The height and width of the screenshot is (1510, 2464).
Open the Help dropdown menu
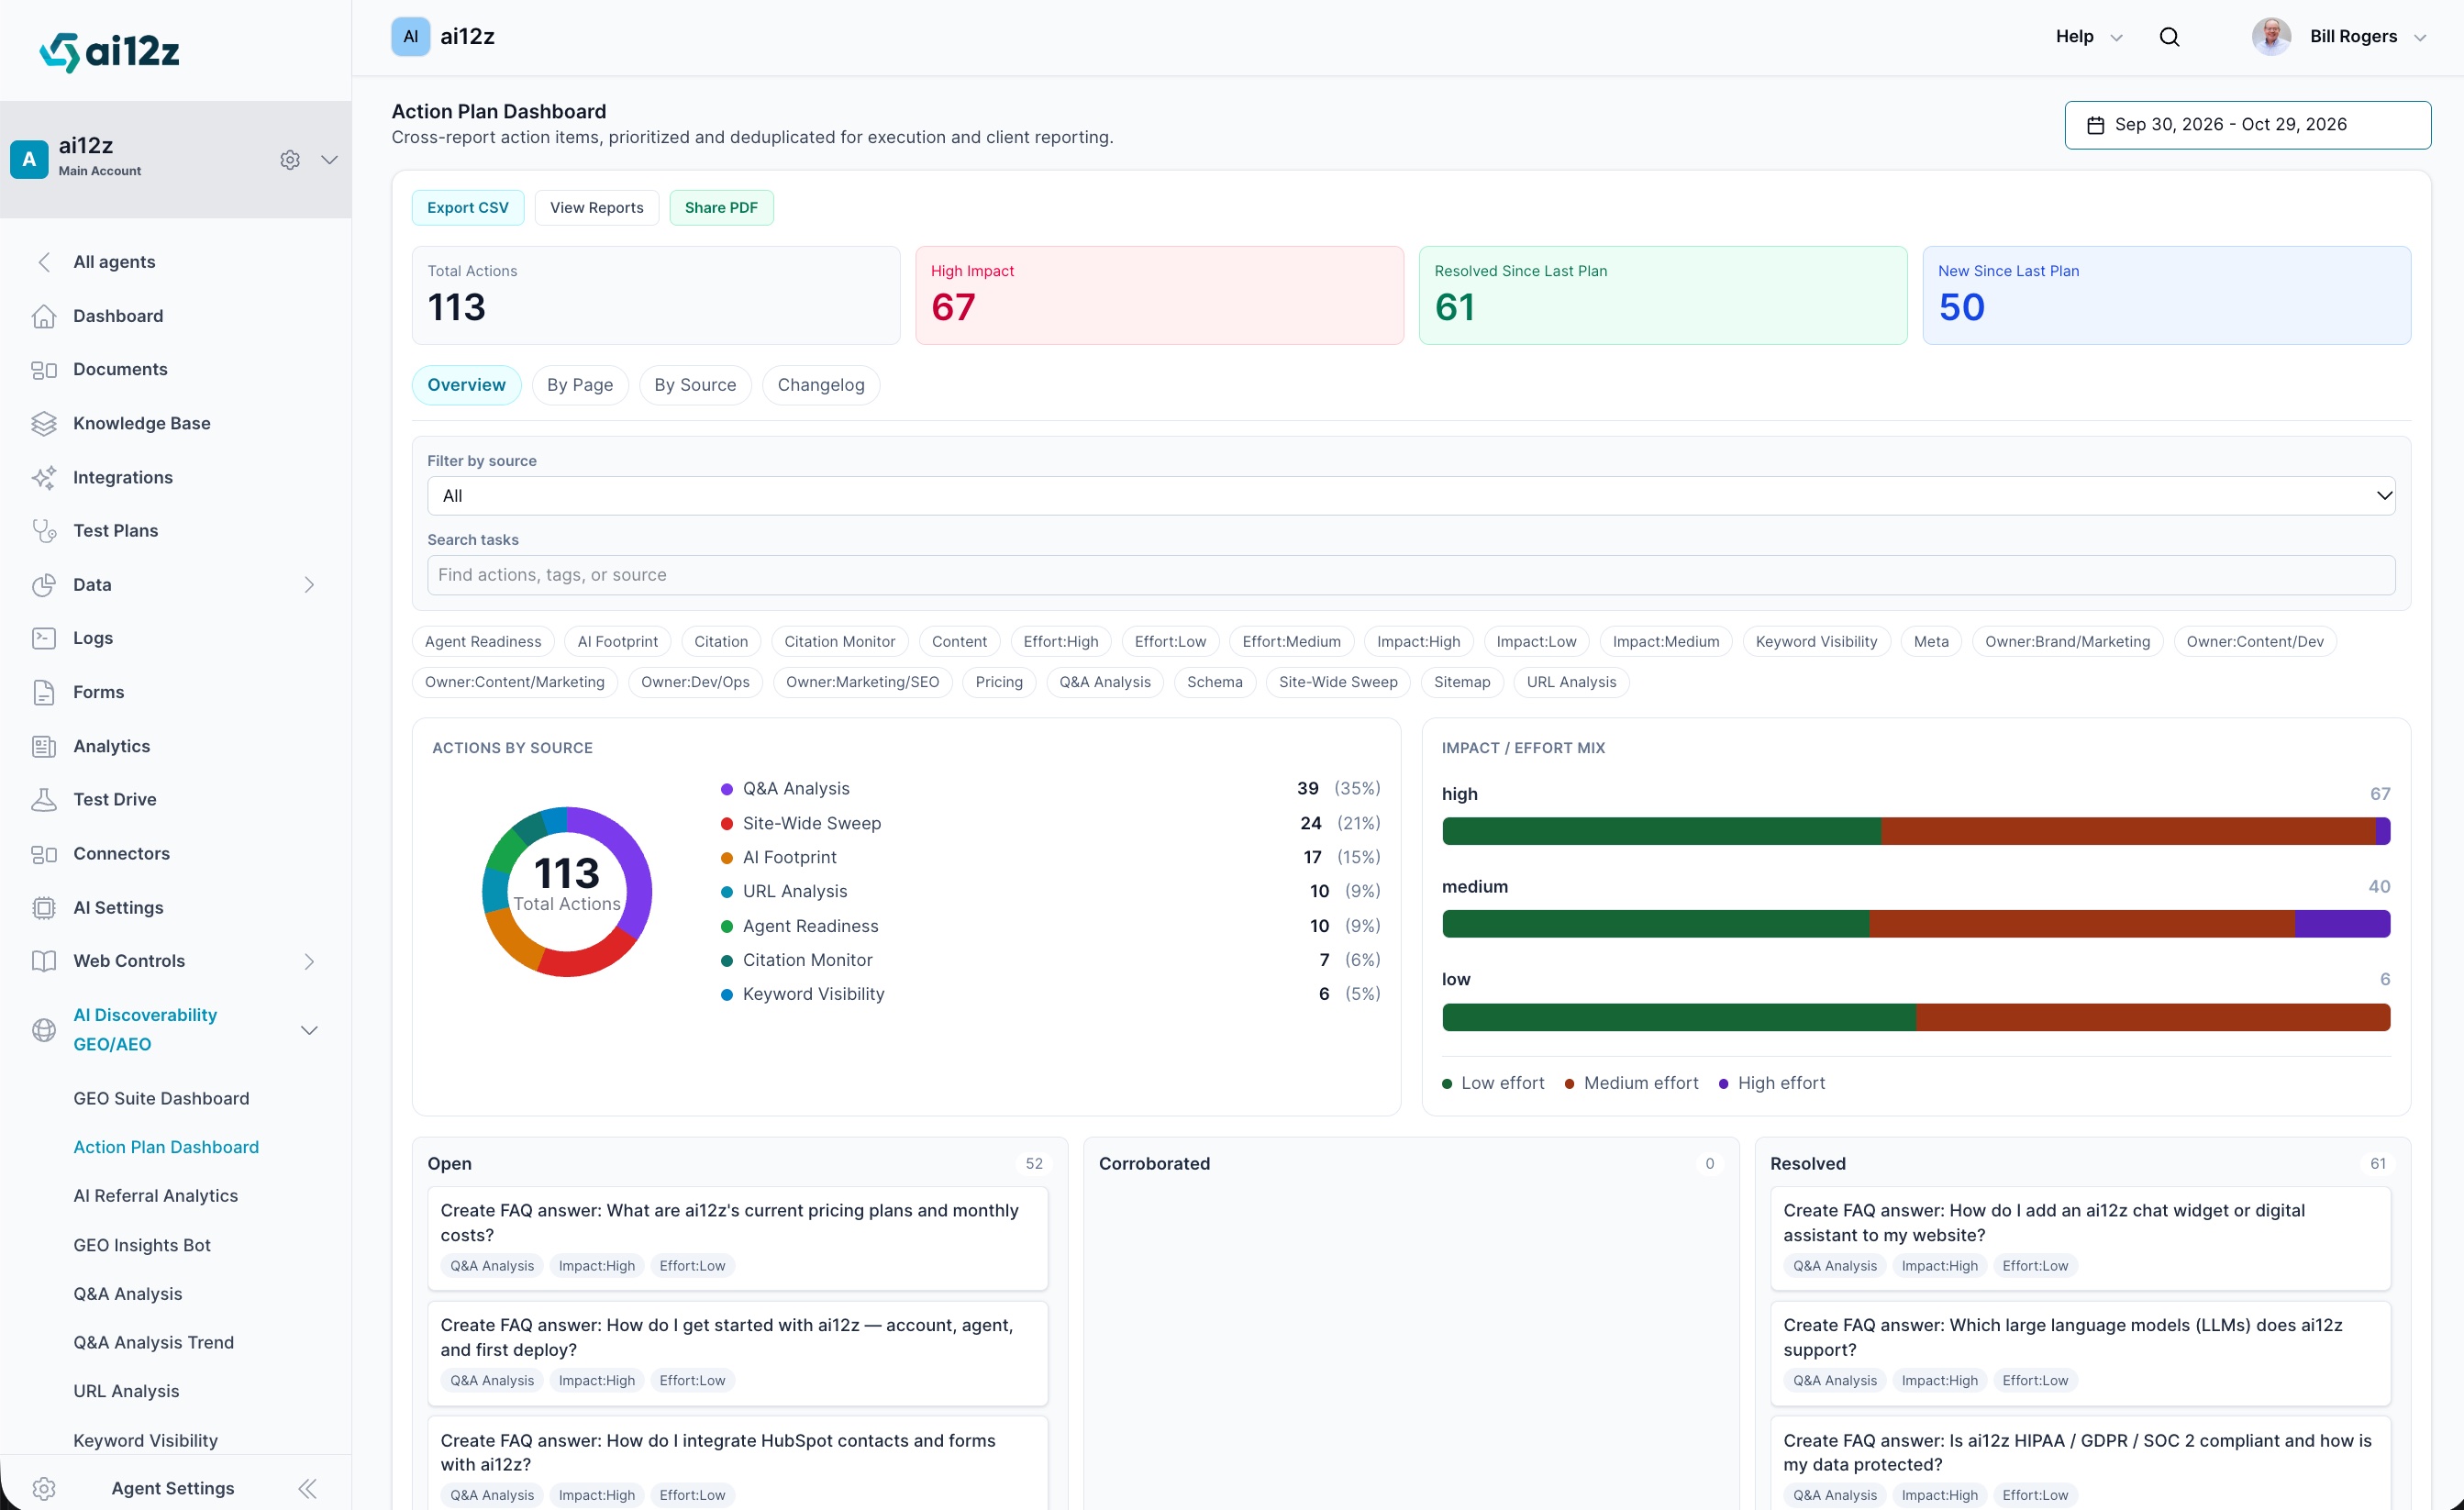[x=2088, y=37]
